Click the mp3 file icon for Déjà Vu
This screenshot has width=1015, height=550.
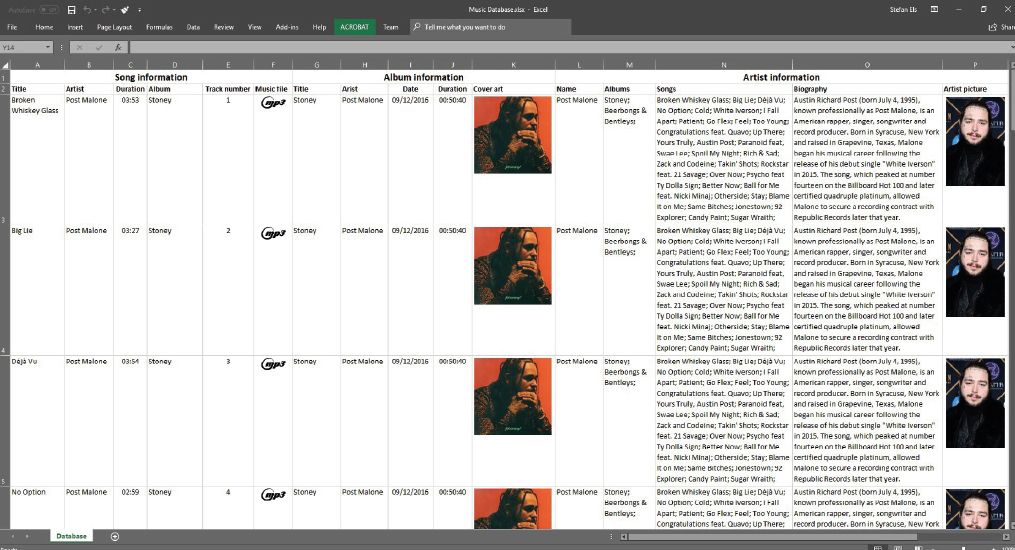pos(273,363)
